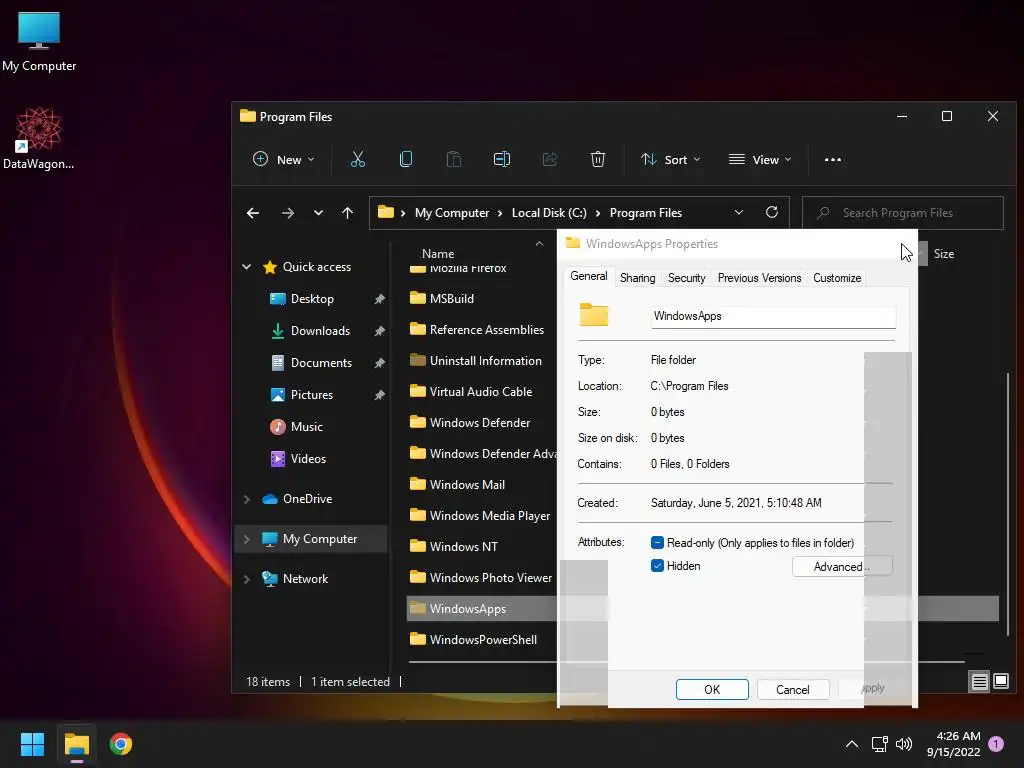Click the Size column header
The image size is (1024, 768).
(944, 254)
